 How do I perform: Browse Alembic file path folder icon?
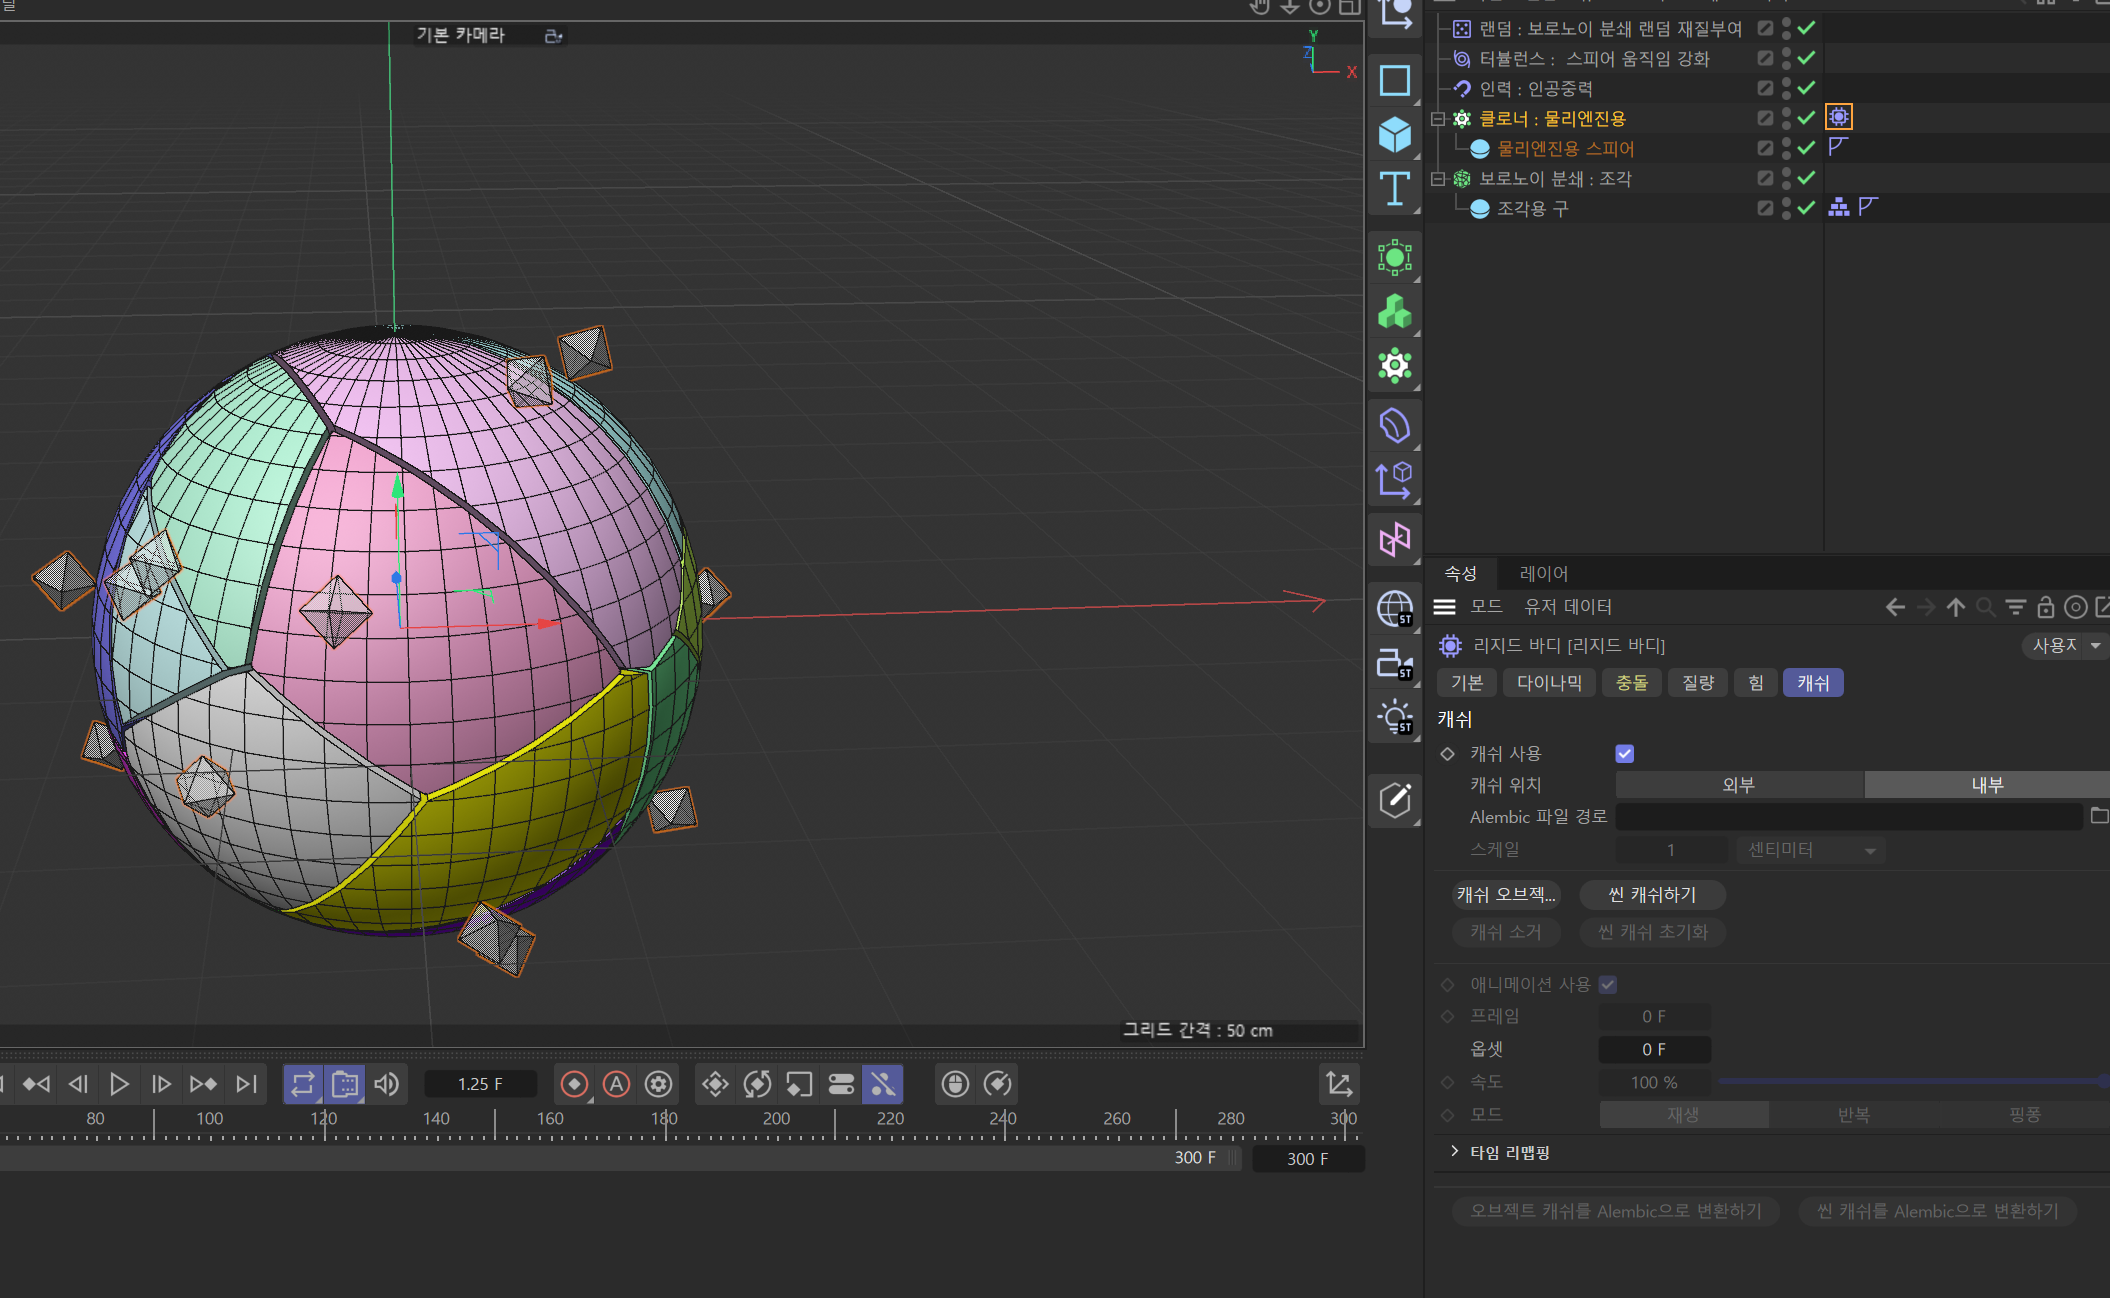[2099, 817]
